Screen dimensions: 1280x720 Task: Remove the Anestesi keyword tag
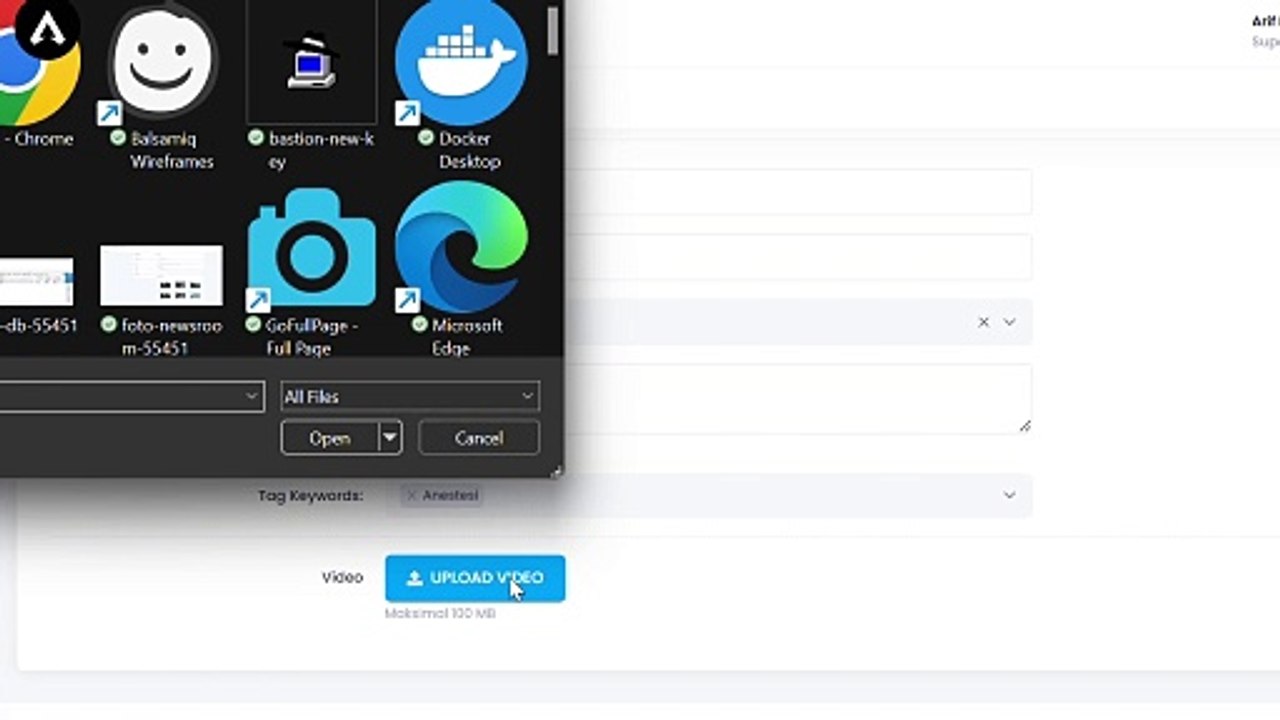[411, 495]
